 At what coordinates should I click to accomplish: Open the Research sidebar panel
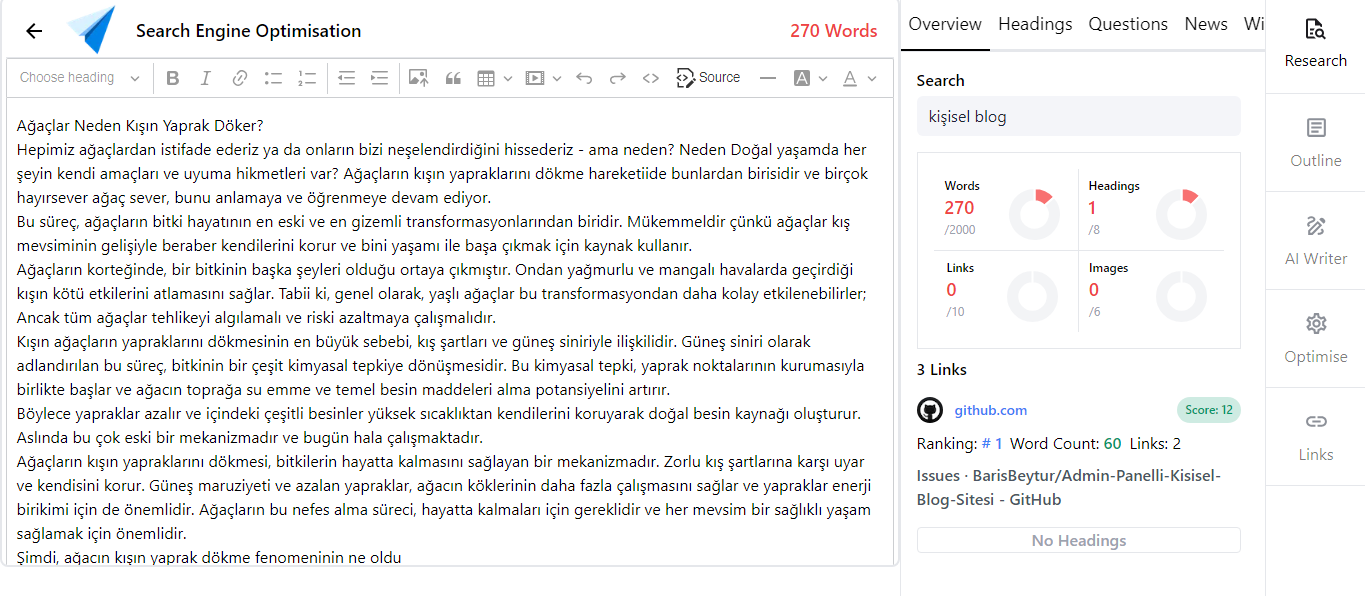[1315, 45]
